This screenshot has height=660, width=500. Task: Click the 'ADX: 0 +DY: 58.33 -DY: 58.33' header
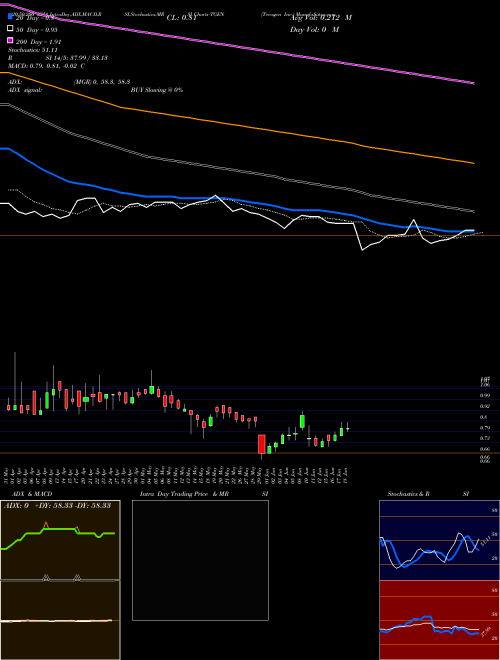pos(57,505)
